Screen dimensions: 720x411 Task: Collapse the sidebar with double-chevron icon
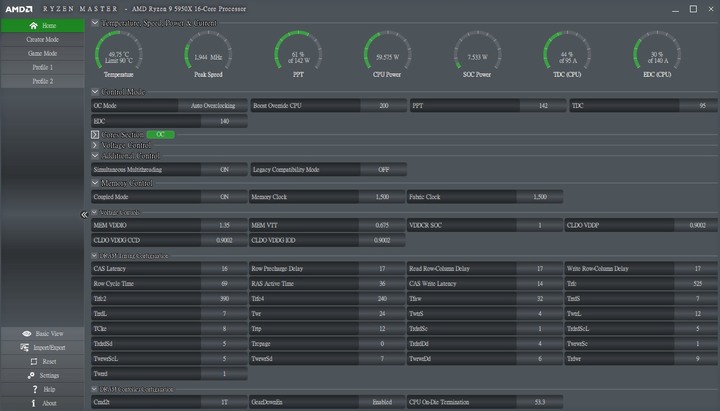coord(84,214)
